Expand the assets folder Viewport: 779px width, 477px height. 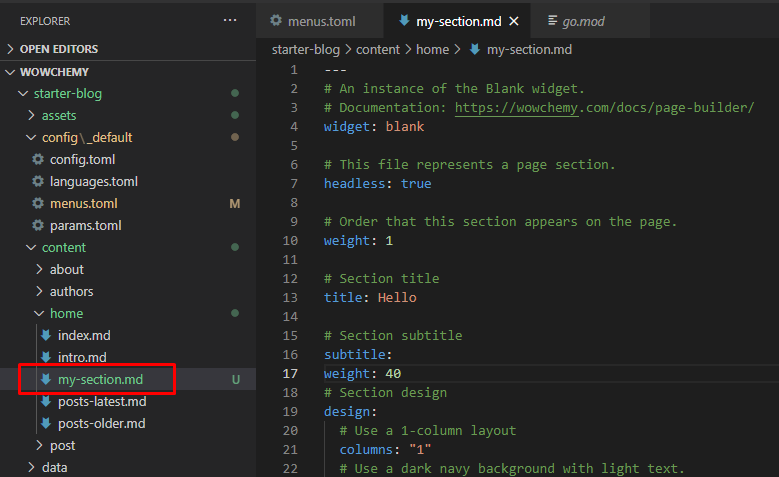pyautogui.click(x=59, y=115)
